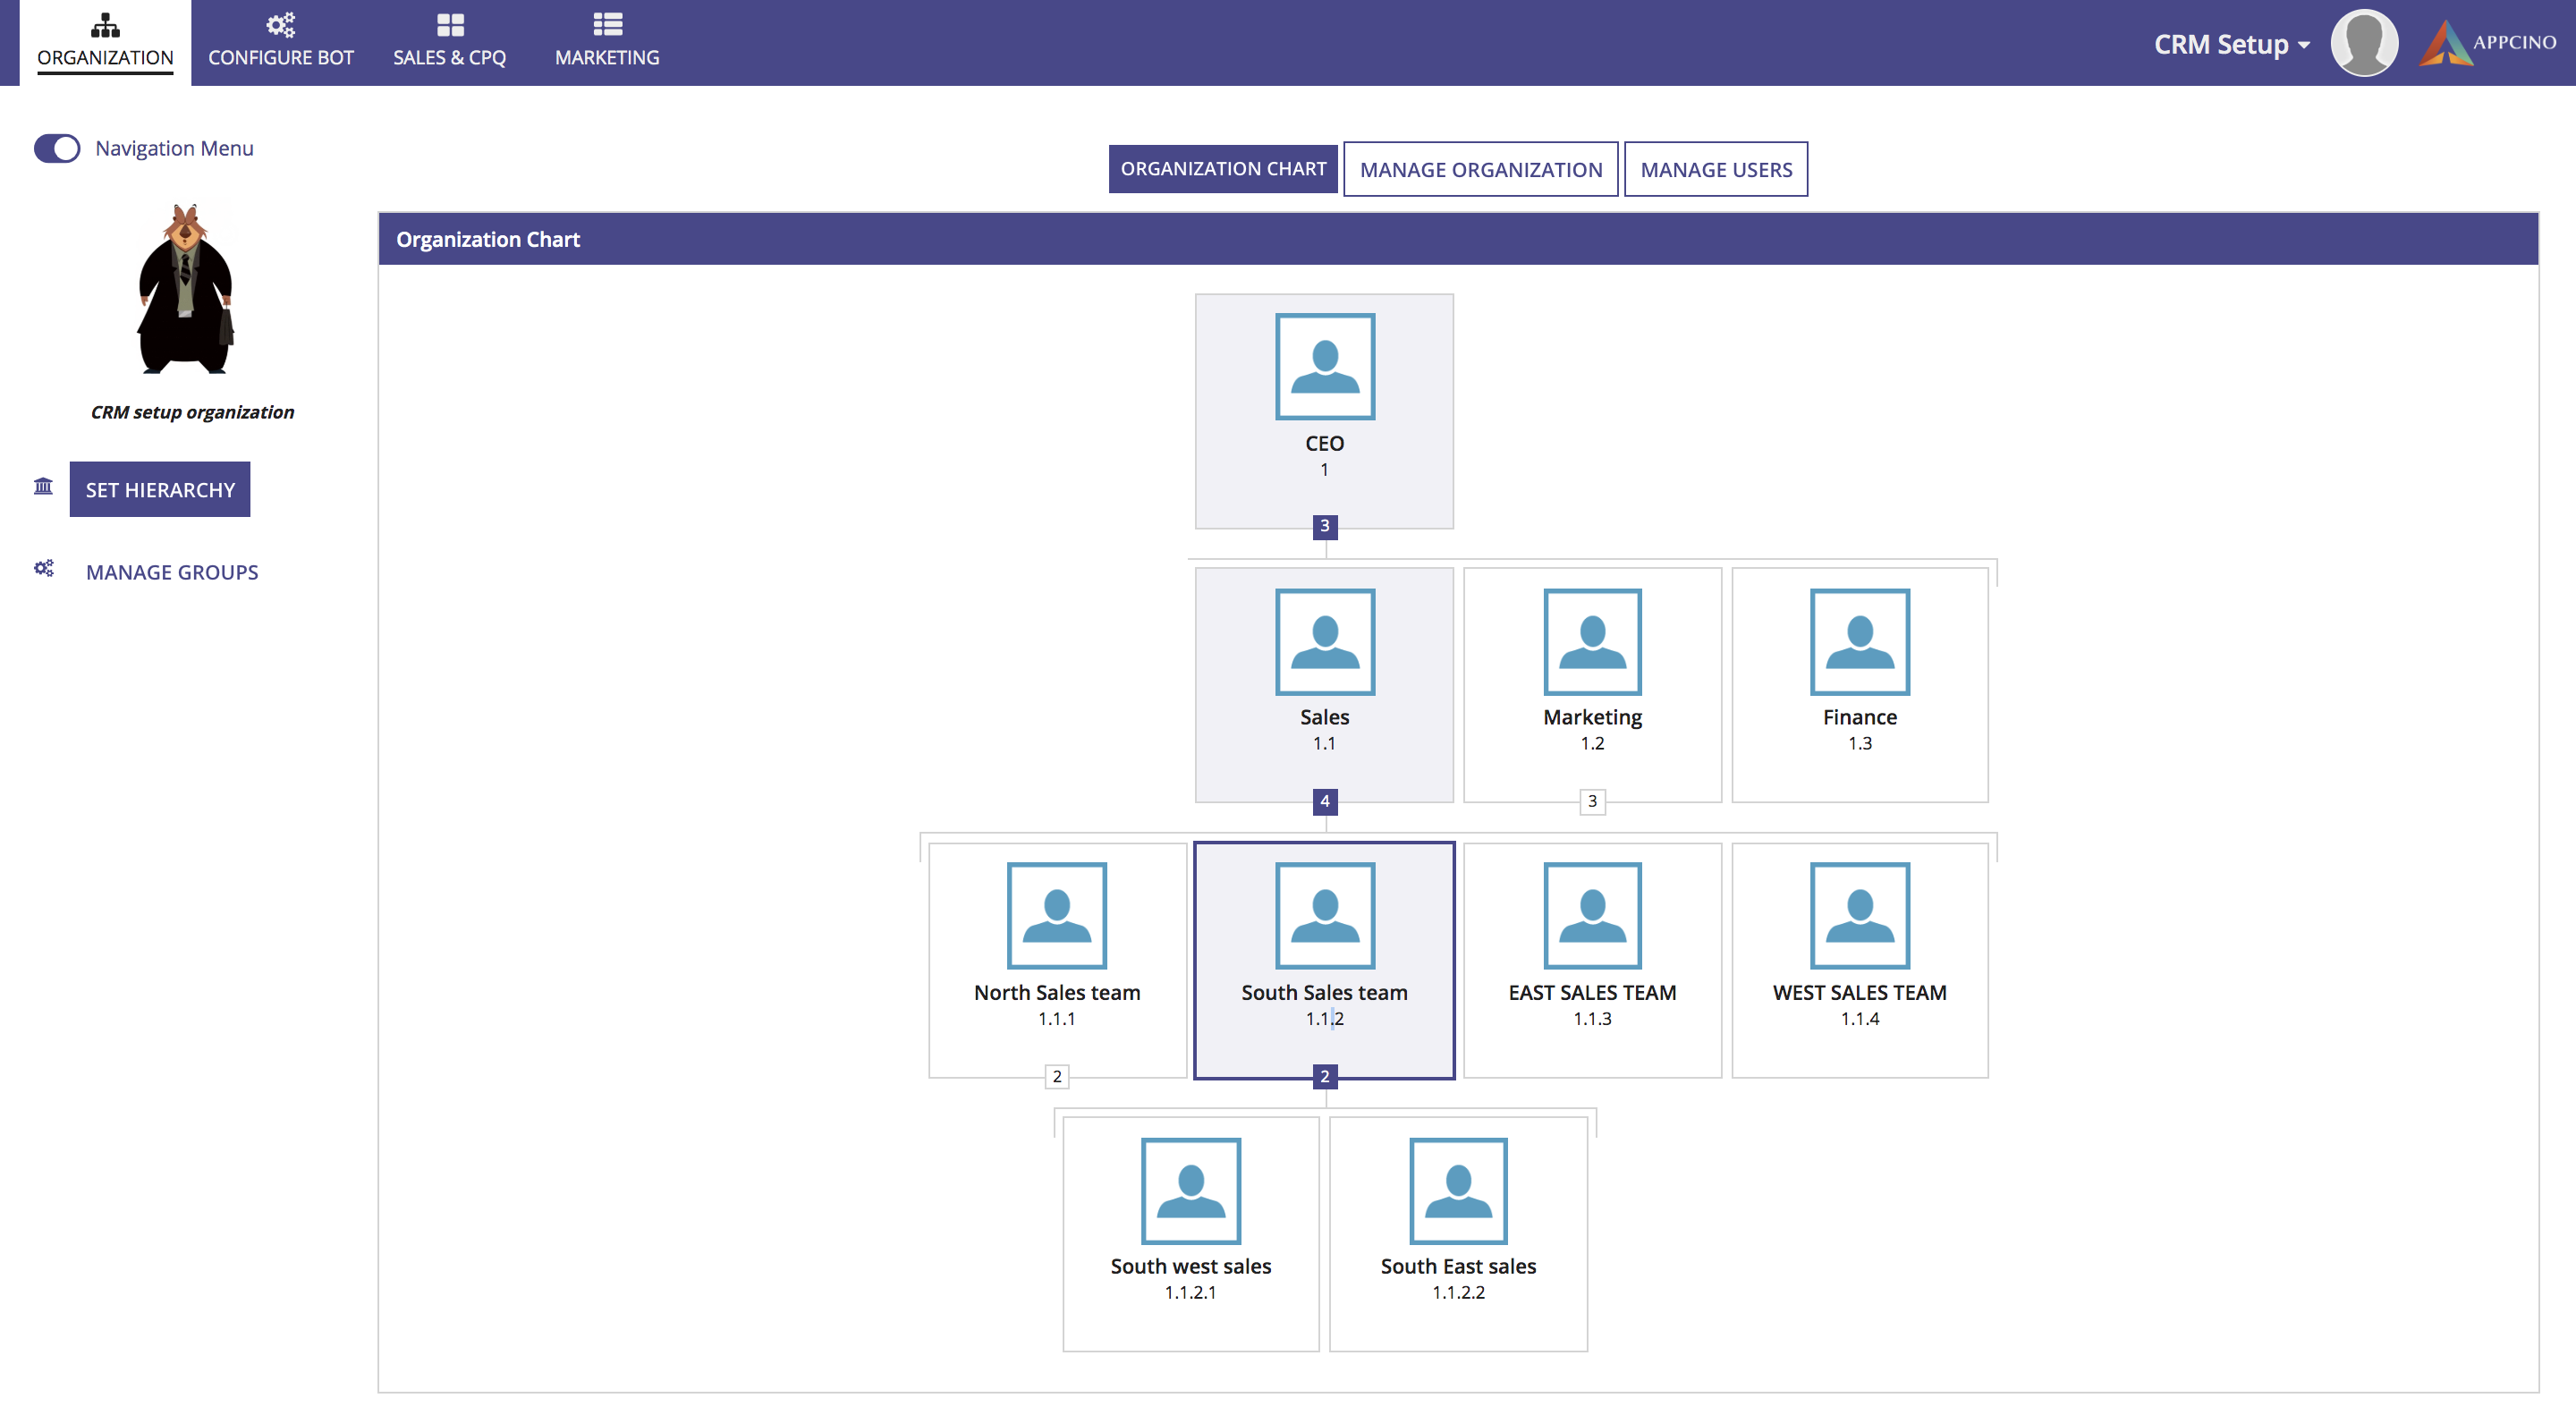
Task: Expand North Sales team child count badge
Action: (x=1056, y=1077)
